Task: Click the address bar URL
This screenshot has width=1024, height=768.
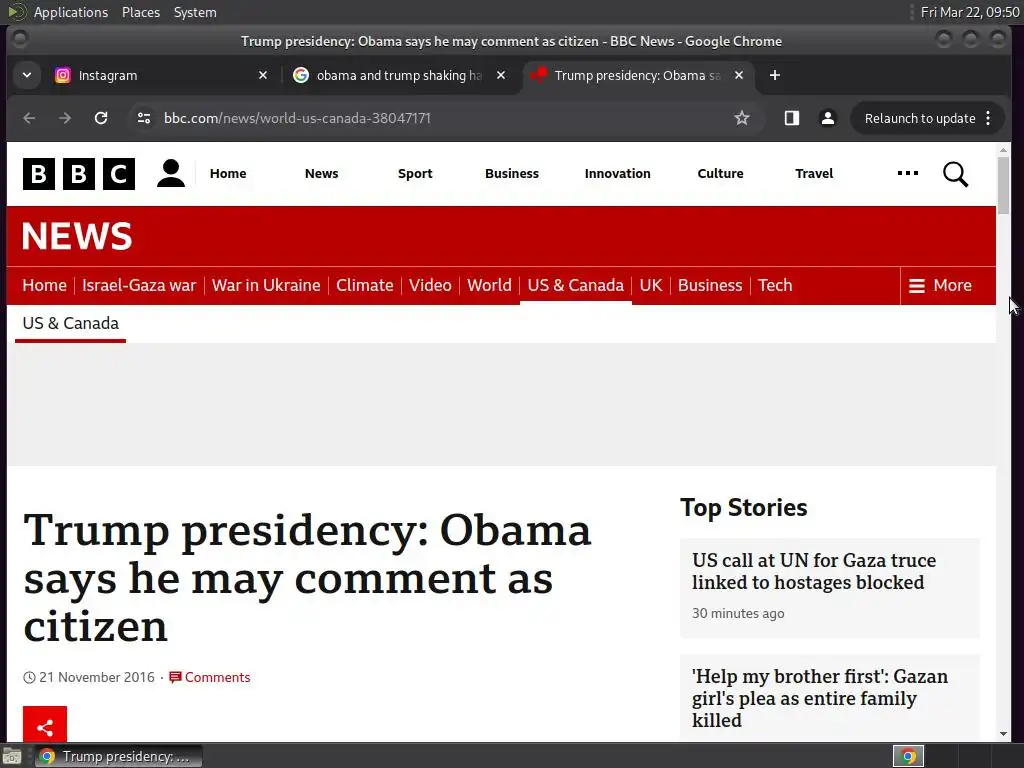Action: pos(297,118)
